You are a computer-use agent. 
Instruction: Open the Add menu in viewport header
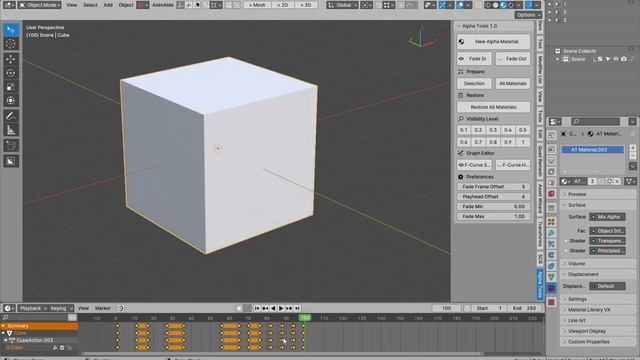point(108,5)
